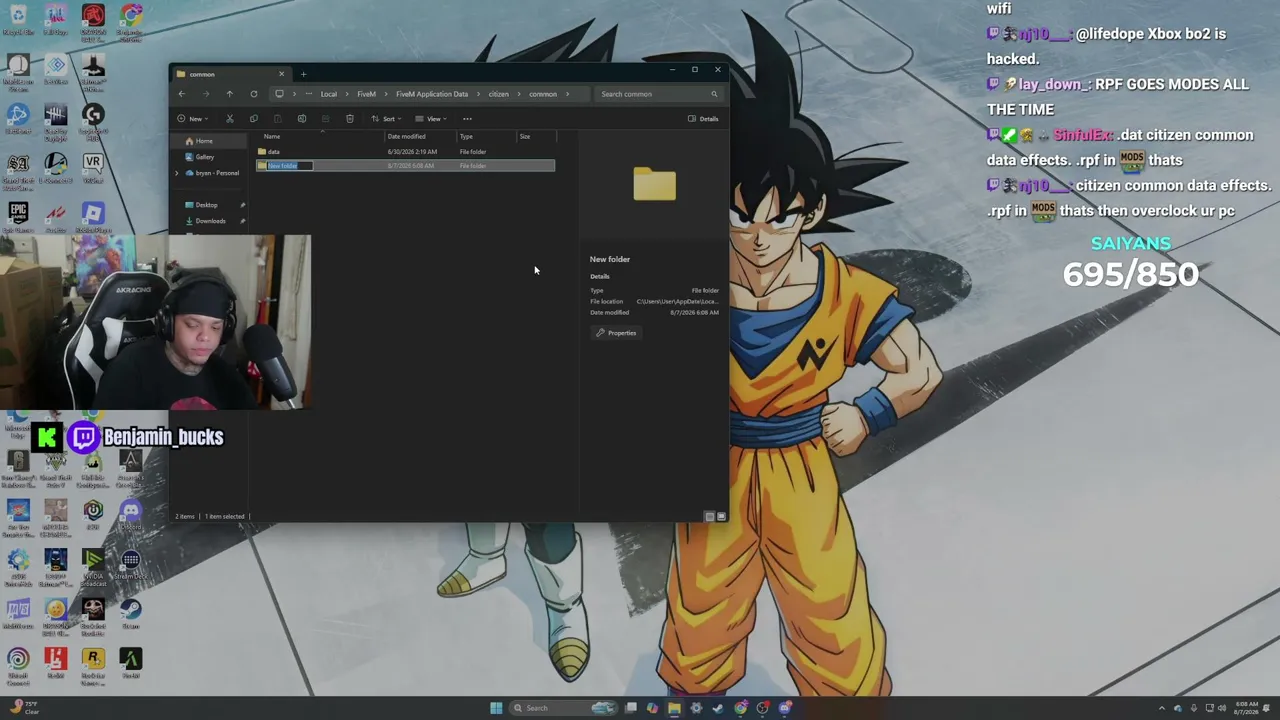The image size is (1280, 720).
Task: Open the Sort options dropdown
Action: pos(386,119)
